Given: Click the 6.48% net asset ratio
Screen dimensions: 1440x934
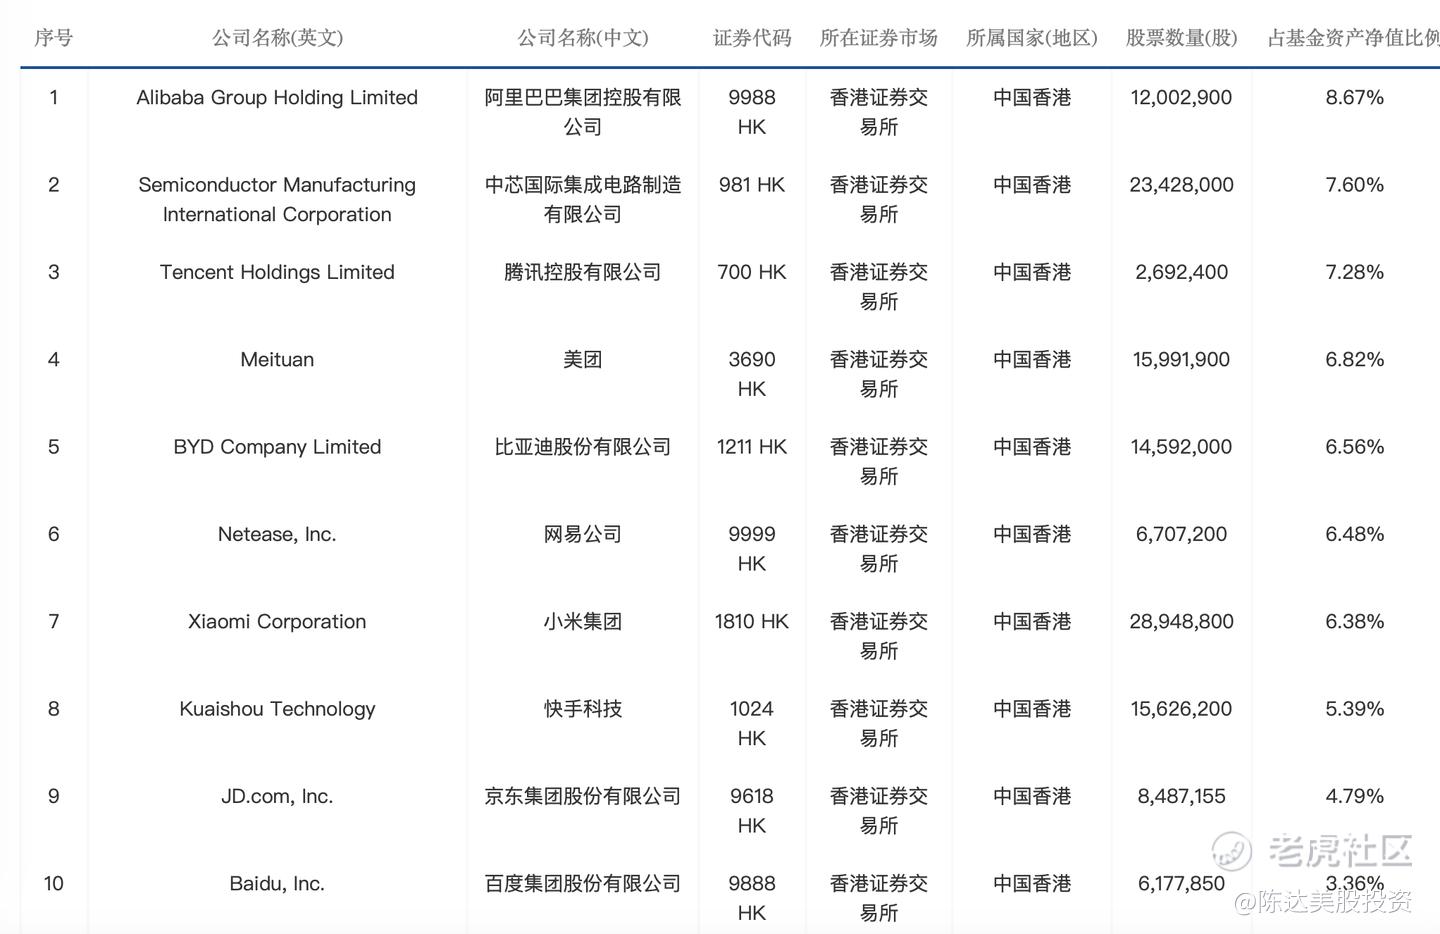Looking at the screenshot, I should tap(1355, 534).
